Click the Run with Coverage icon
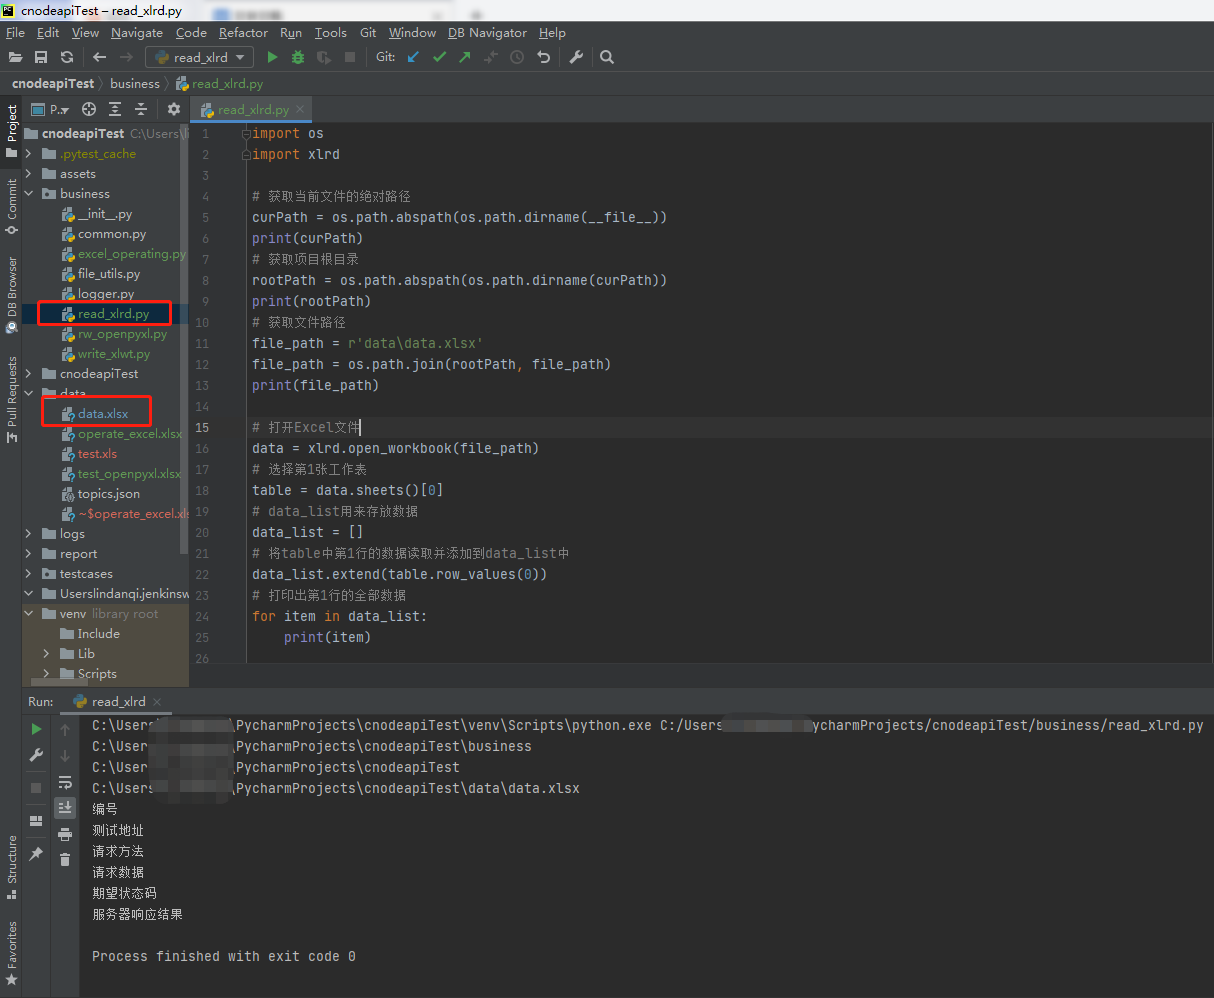Viewport: 1214px width, 998px height. point(324,57)
